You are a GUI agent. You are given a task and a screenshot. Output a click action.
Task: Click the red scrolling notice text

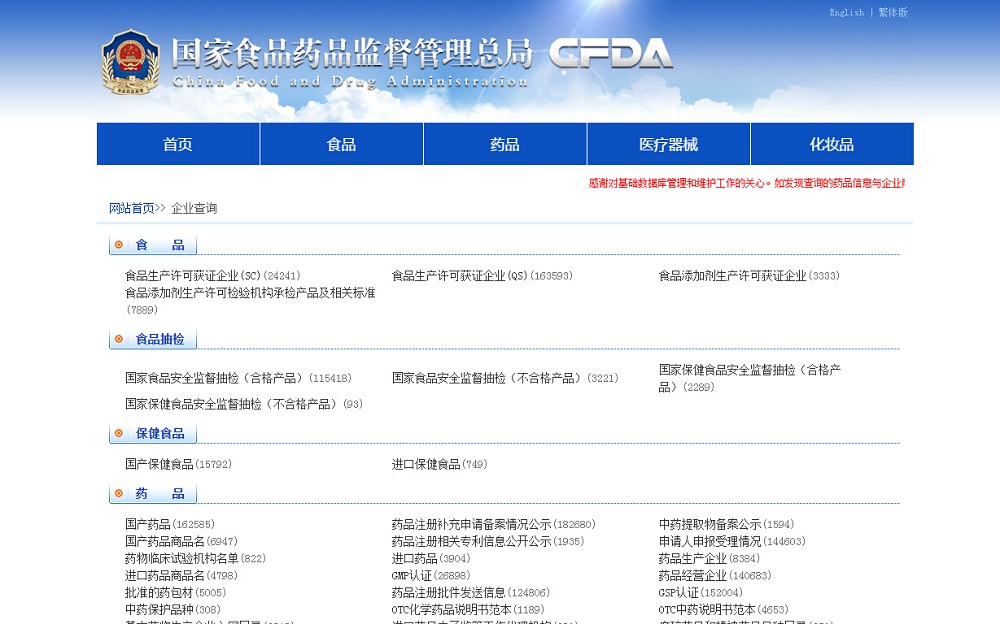(746, 183)
